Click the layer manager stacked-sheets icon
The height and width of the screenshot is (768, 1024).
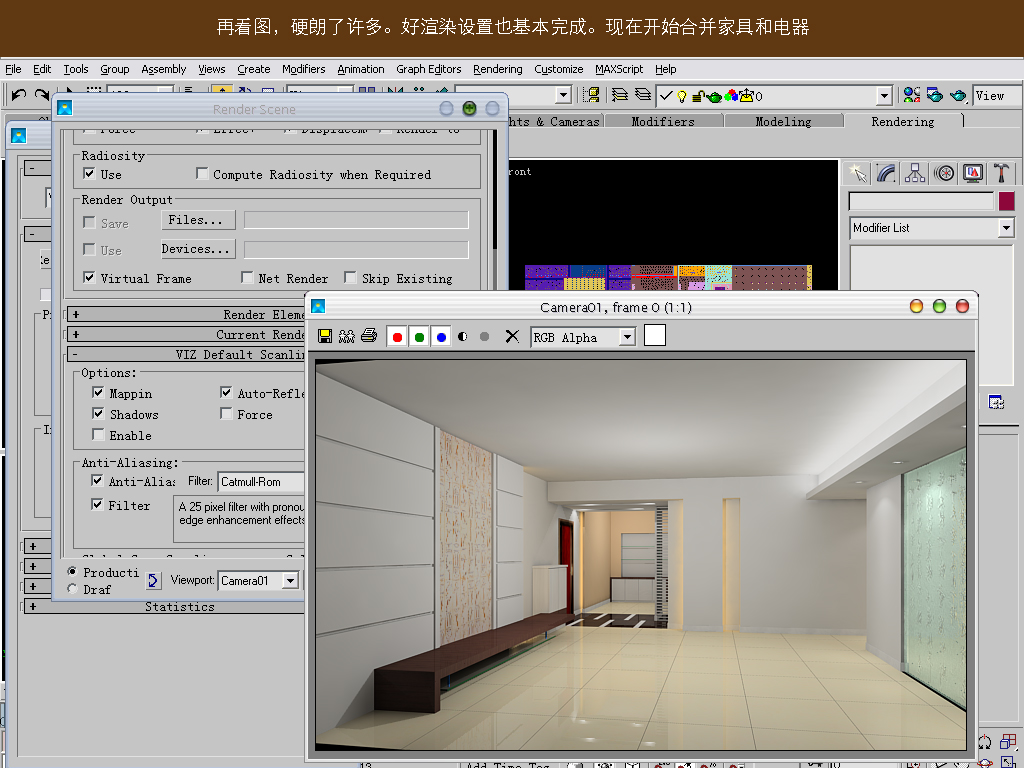pos(619,95)
